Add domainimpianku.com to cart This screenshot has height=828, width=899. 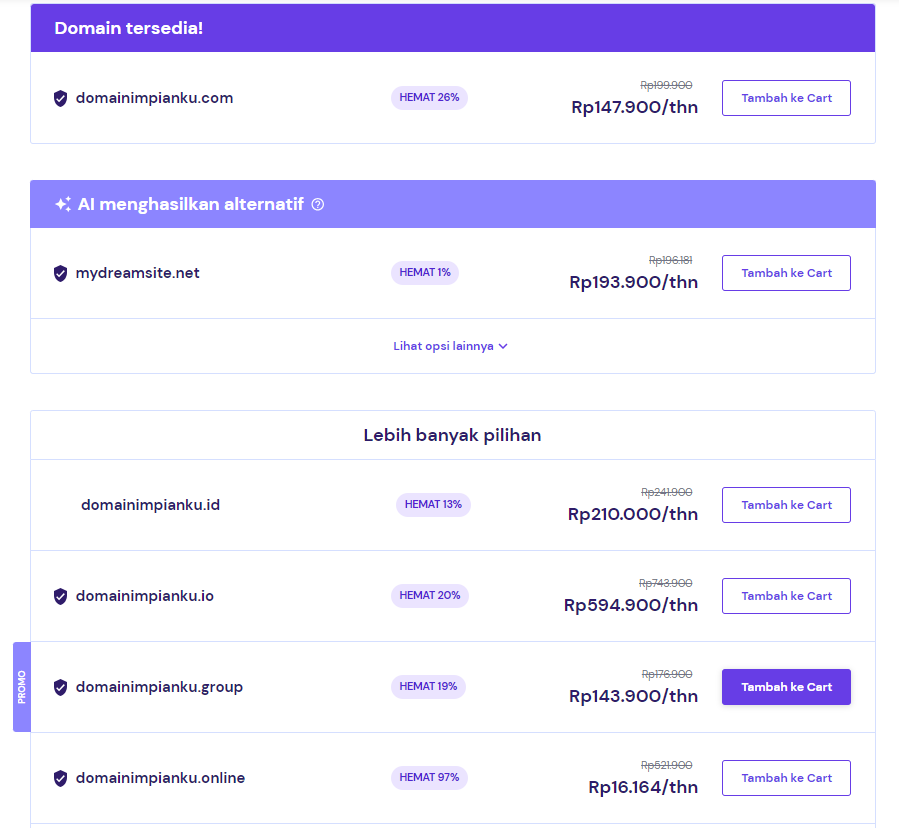click(x=786, y=97)
